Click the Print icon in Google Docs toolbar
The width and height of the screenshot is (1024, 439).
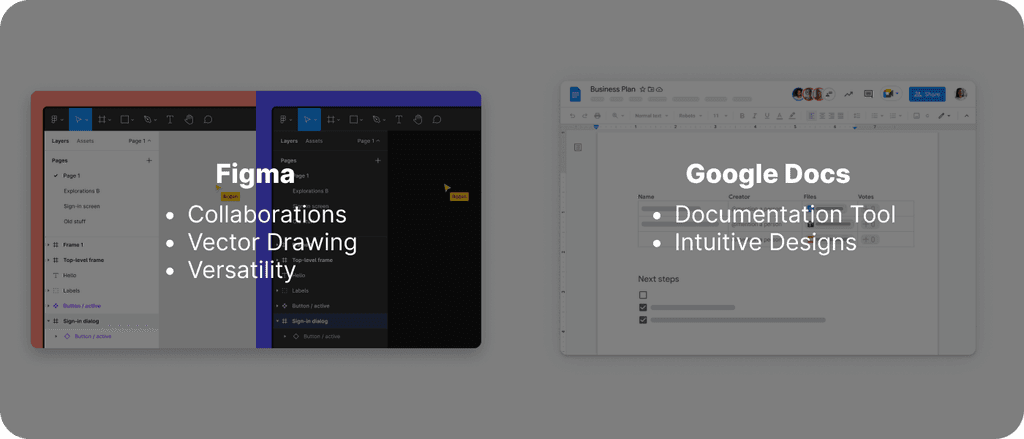tap(597, 116)
